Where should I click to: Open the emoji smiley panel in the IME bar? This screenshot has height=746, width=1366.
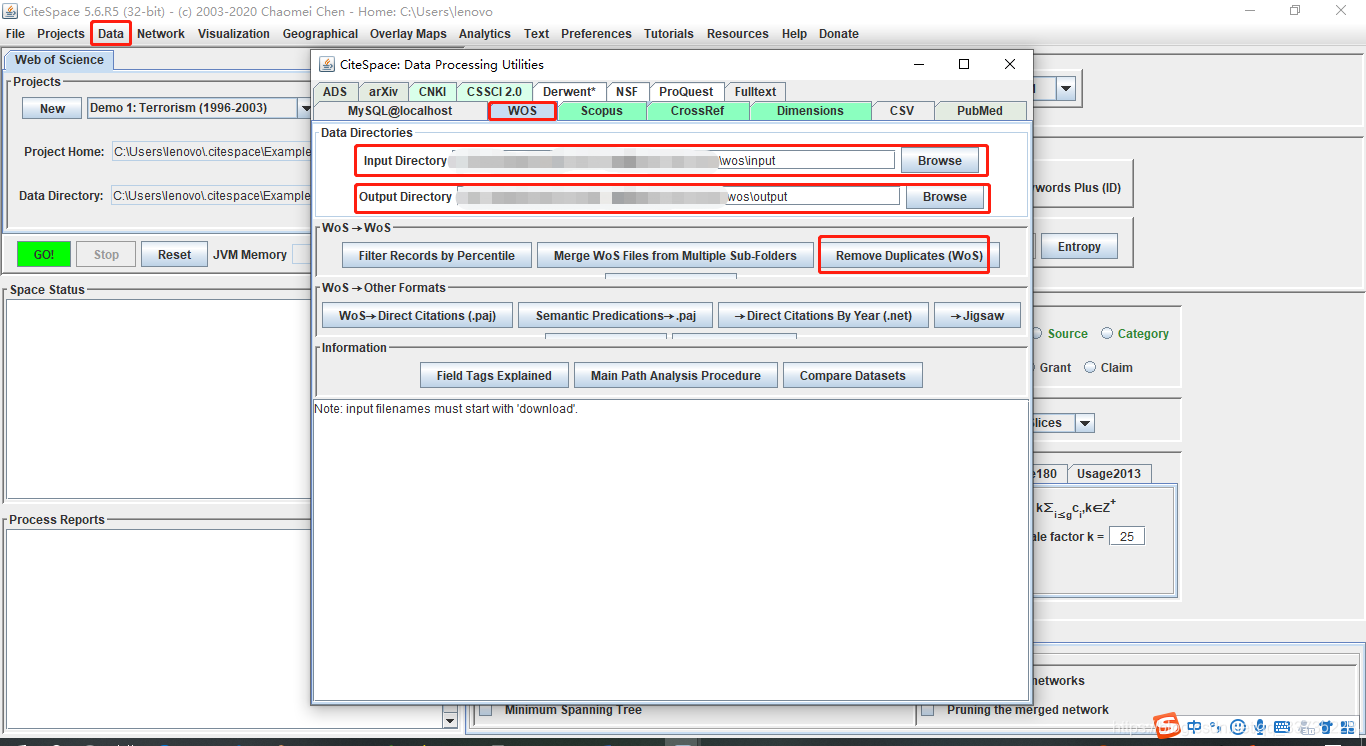click(1238, 727)
